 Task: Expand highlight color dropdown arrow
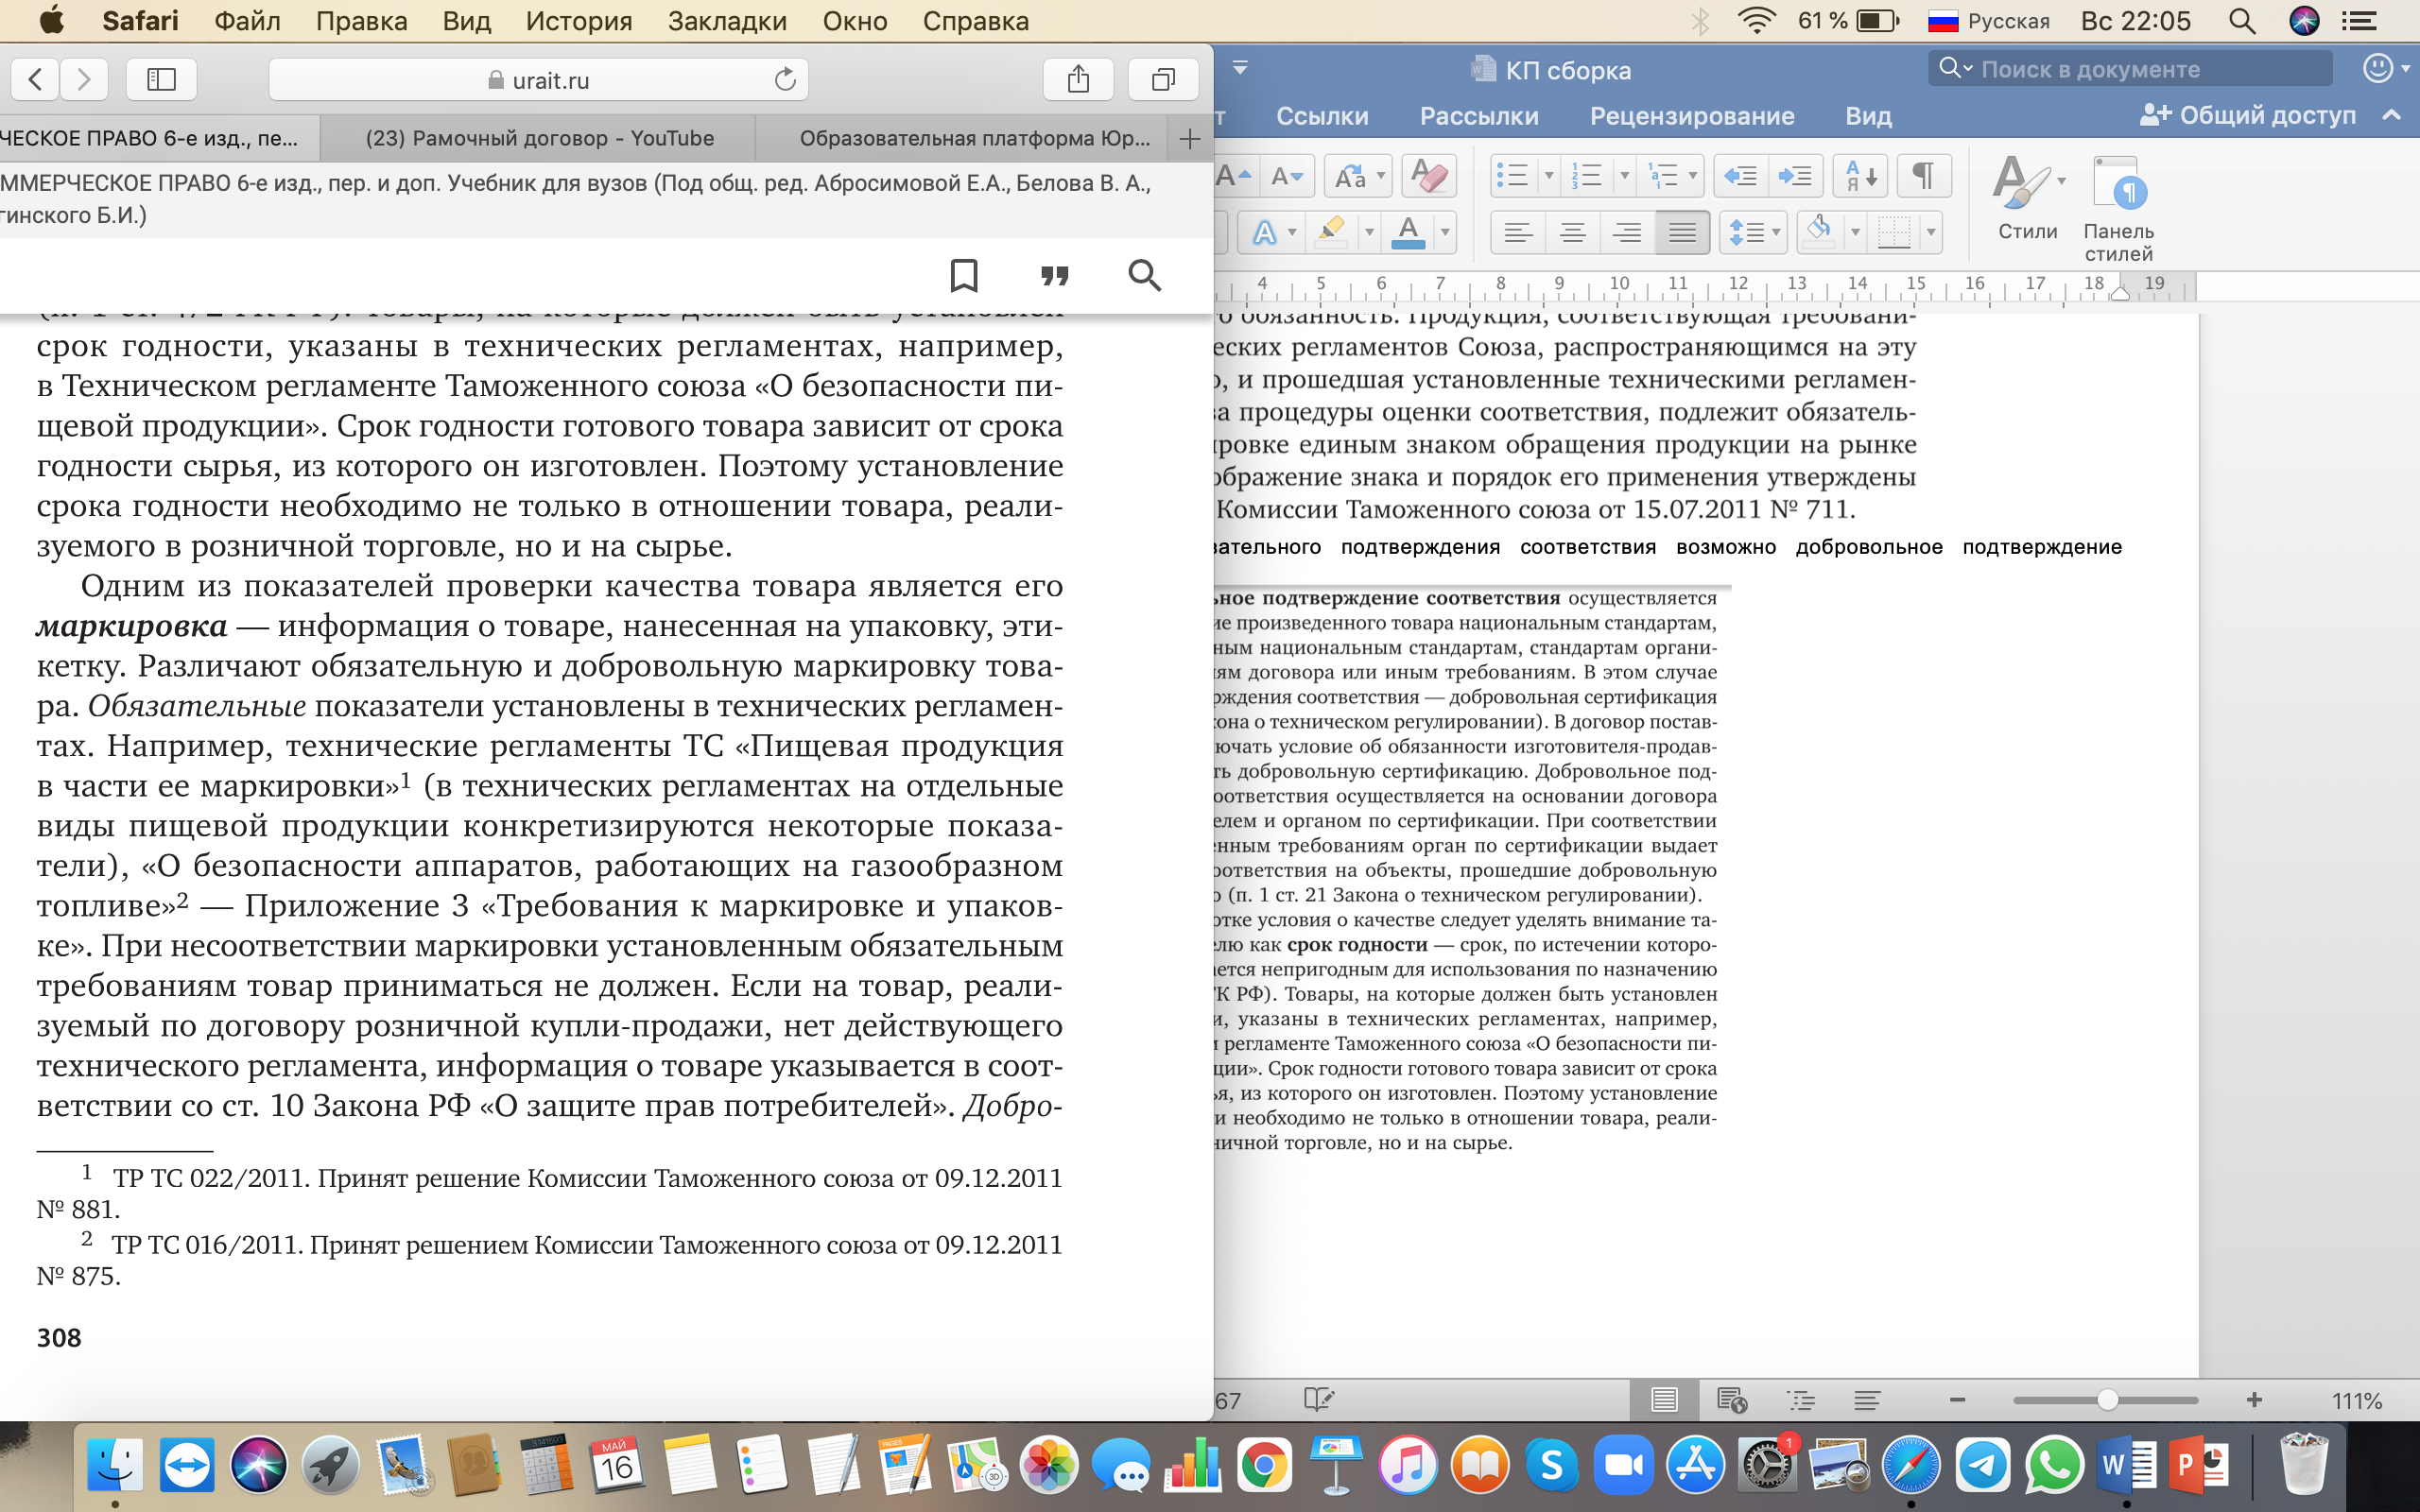point(1369,233)
